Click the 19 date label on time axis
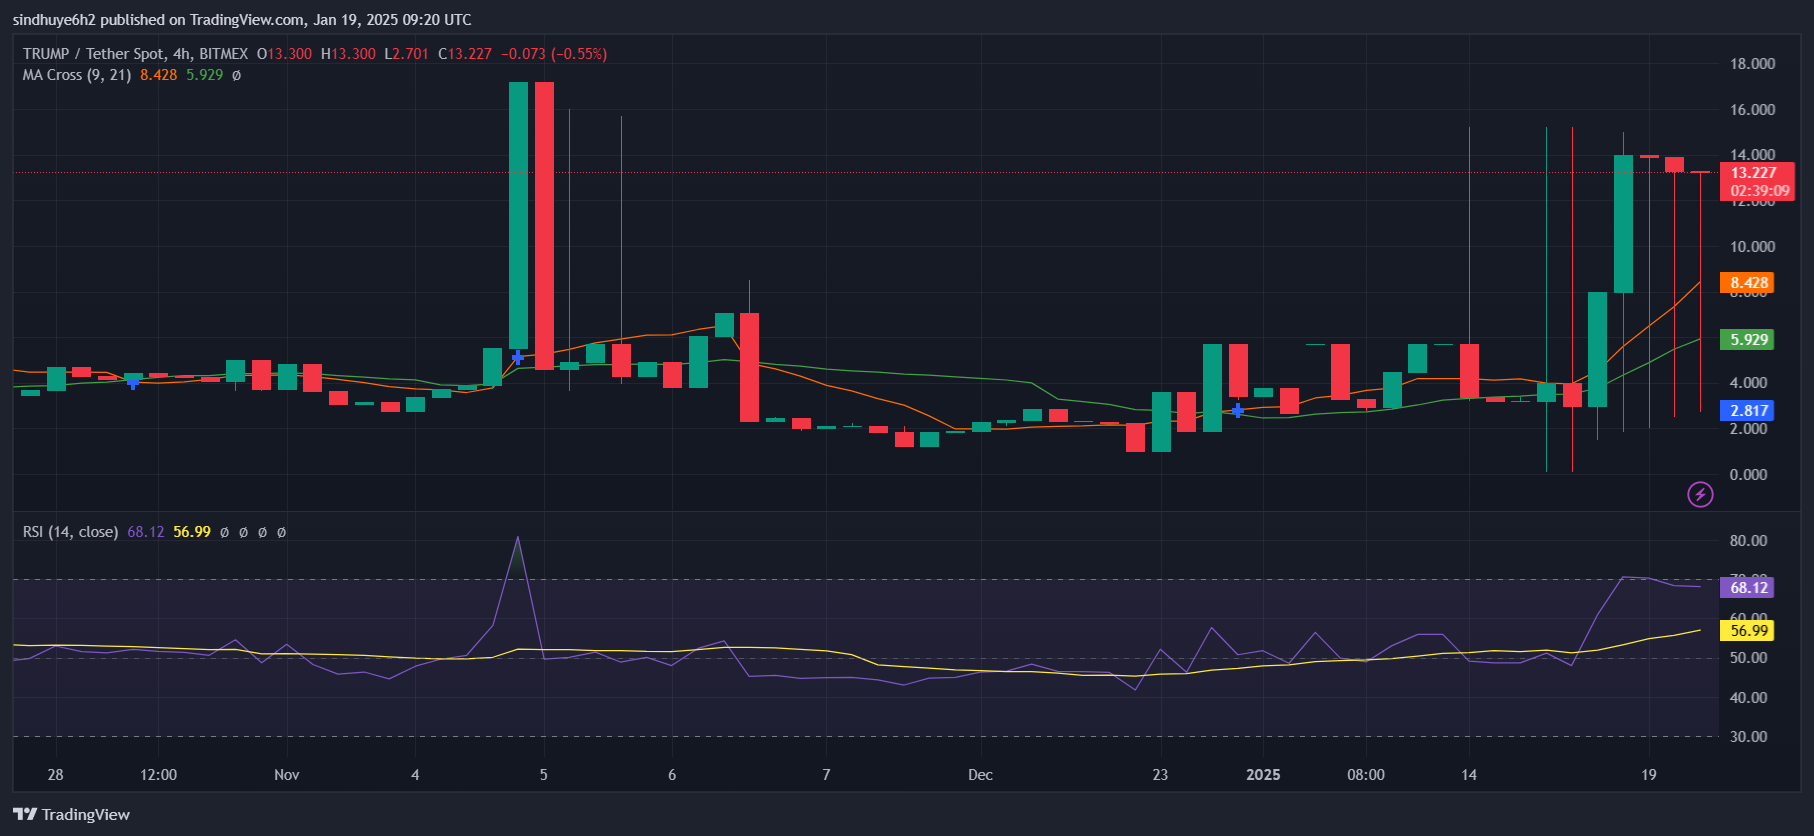Image resolution: width=1814 pixels, height=836 pixels. tap(1649, 775)
